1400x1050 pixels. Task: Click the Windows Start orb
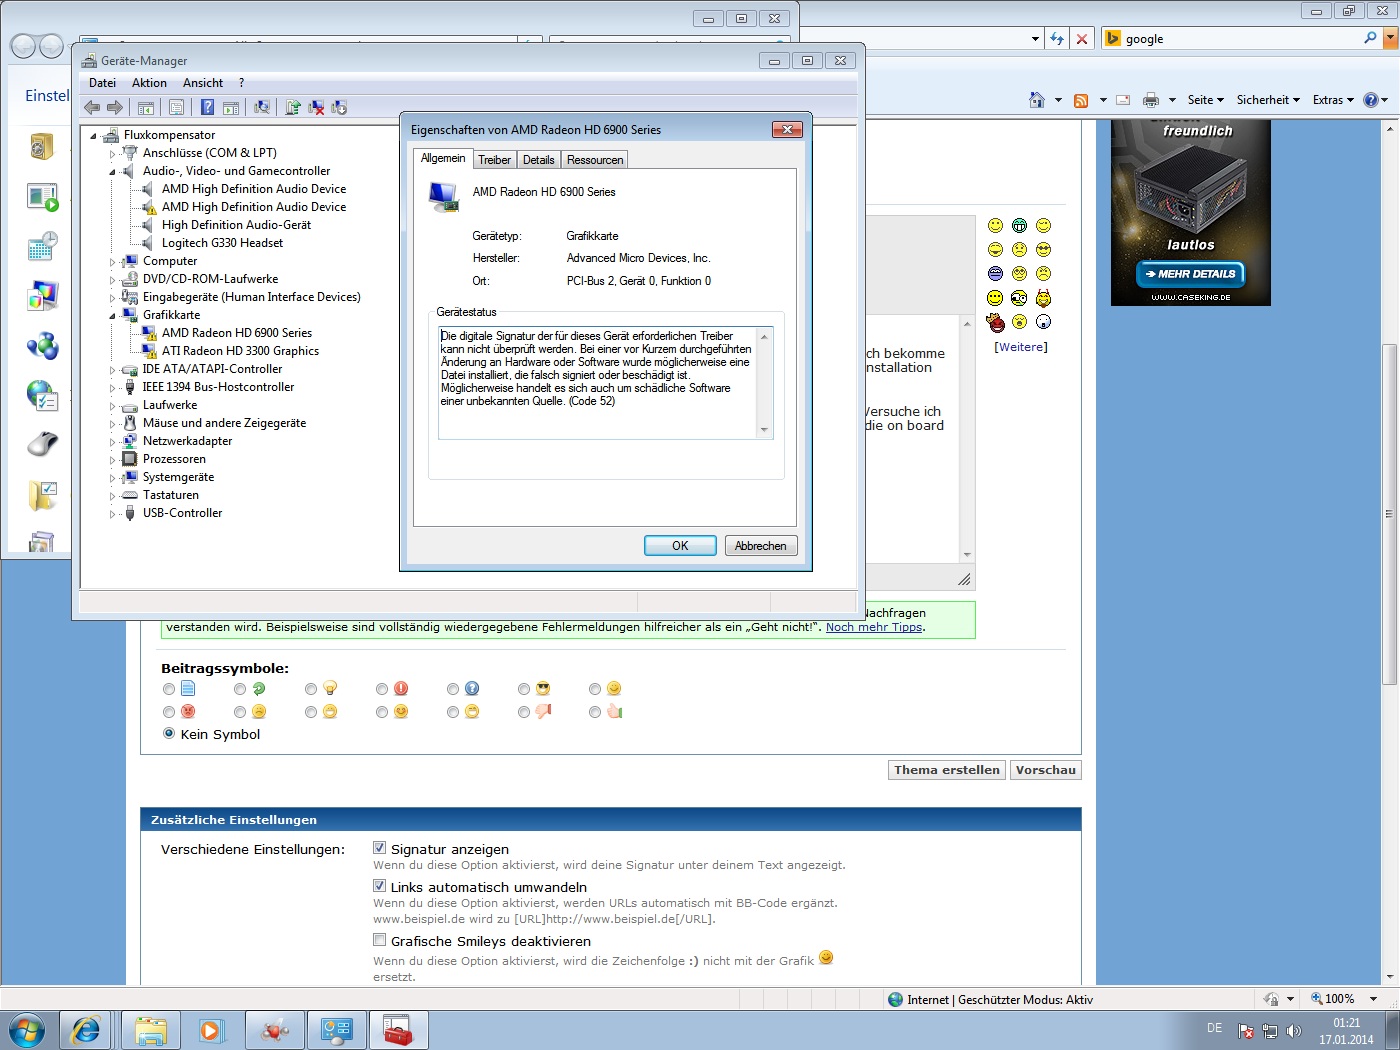click(27, 1030)
